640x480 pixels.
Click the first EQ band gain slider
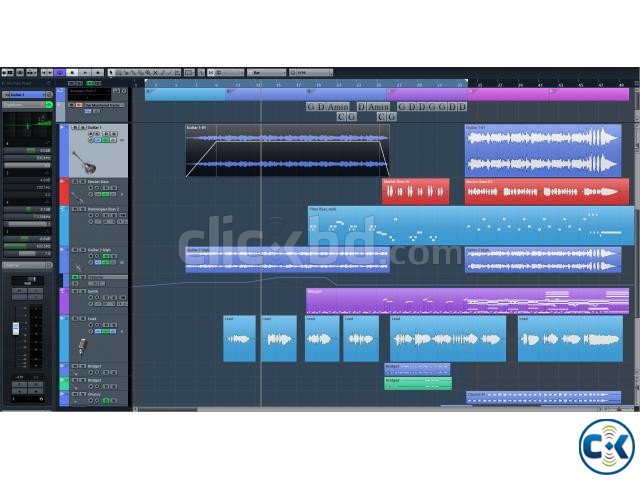(x=27, y=150)
